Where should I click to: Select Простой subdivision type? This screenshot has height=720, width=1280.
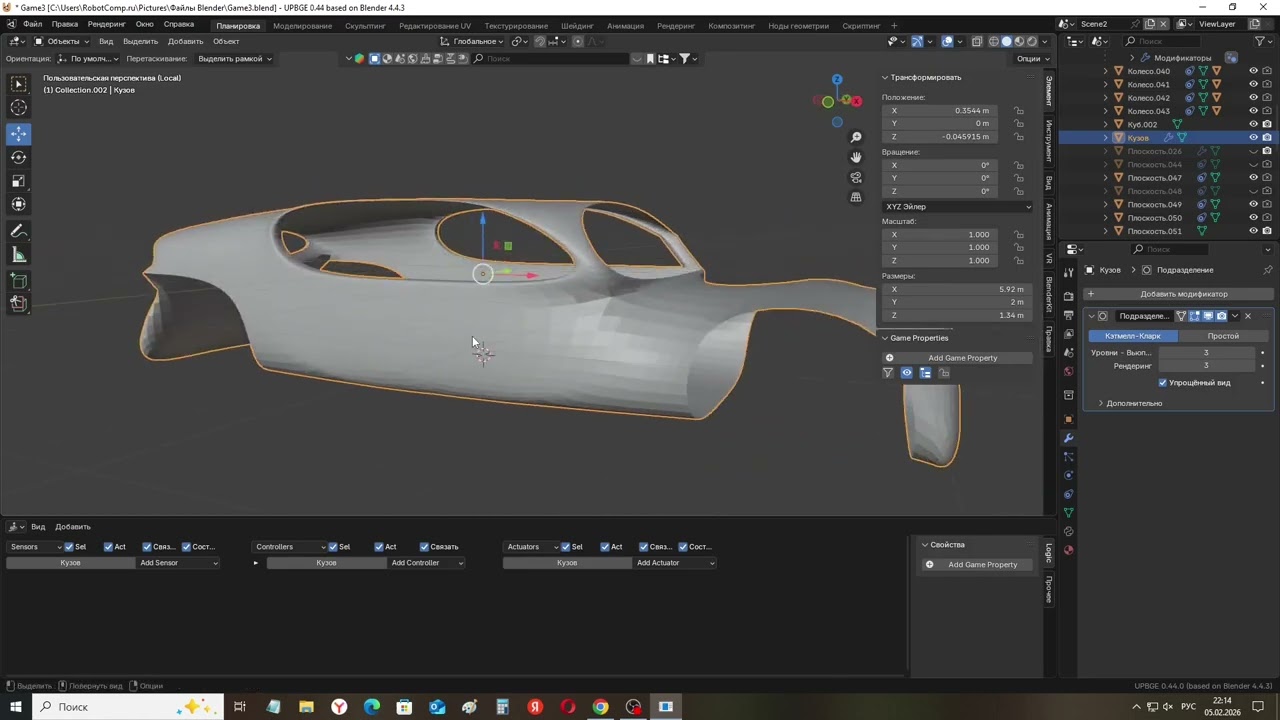tap(1222, 336)
